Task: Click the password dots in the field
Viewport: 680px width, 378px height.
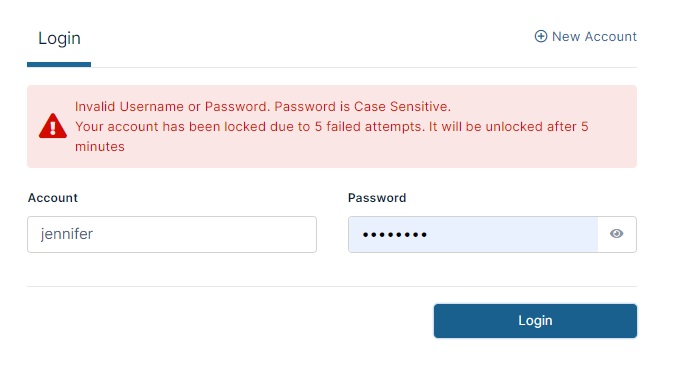Action: [395, 235]
